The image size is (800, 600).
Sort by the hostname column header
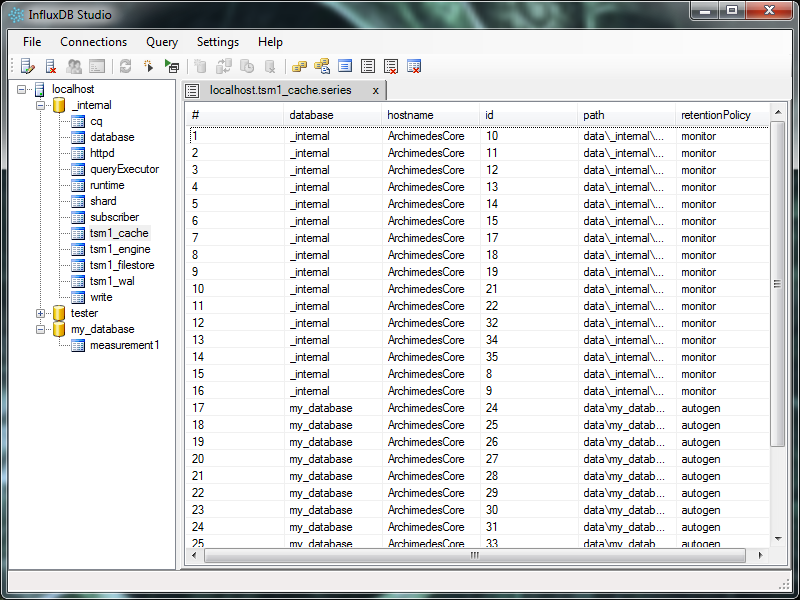[x=431, y=115]
